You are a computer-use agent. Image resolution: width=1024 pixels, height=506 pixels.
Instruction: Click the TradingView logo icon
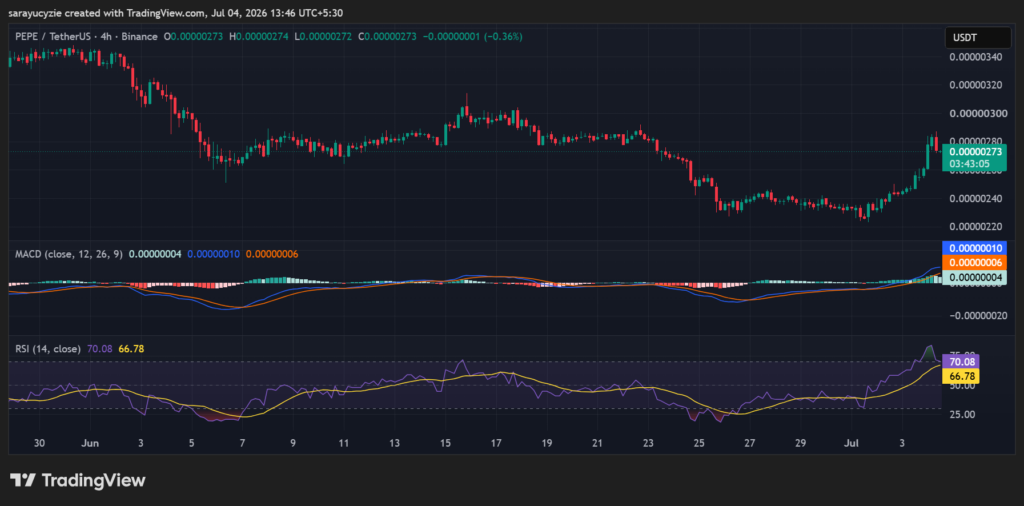point(22,481)
